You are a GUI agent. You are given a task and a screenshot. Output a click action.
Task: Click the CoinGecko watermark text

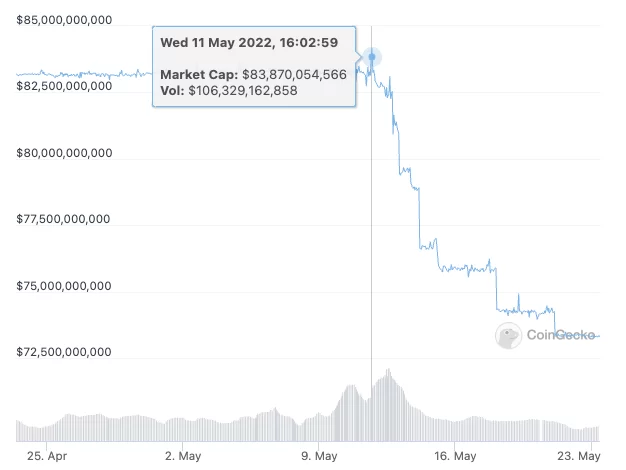pos(561,335)
